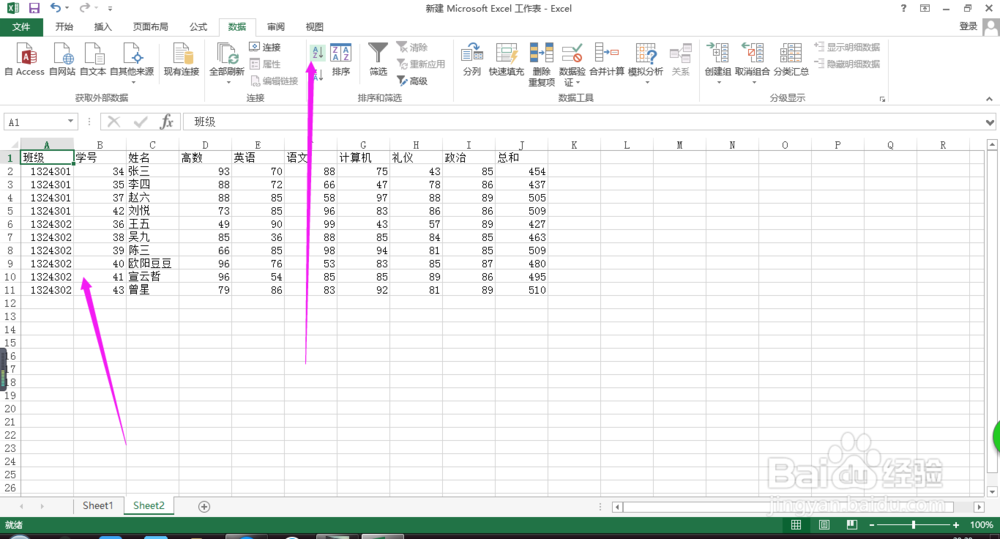Switch to the 视图 View tab

[x=314, y=27]
